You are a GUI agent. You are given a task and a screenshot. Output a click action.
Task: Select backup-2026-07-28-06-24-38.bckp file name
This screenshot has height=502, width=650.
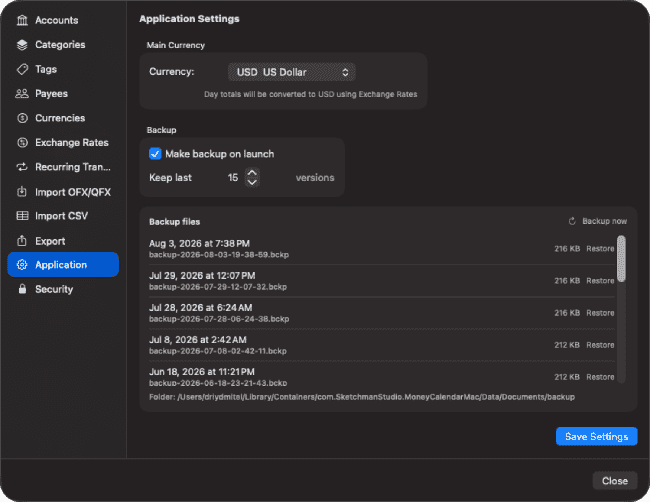219,319
